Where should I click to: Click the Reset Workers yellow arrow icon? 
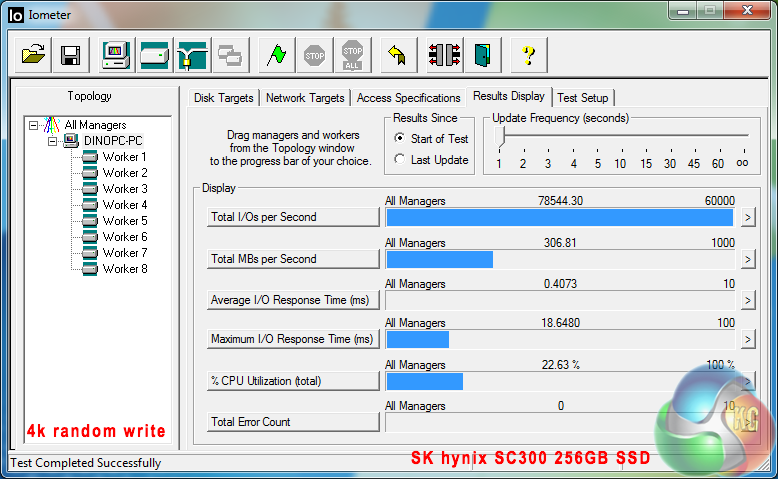click(397, 55)
